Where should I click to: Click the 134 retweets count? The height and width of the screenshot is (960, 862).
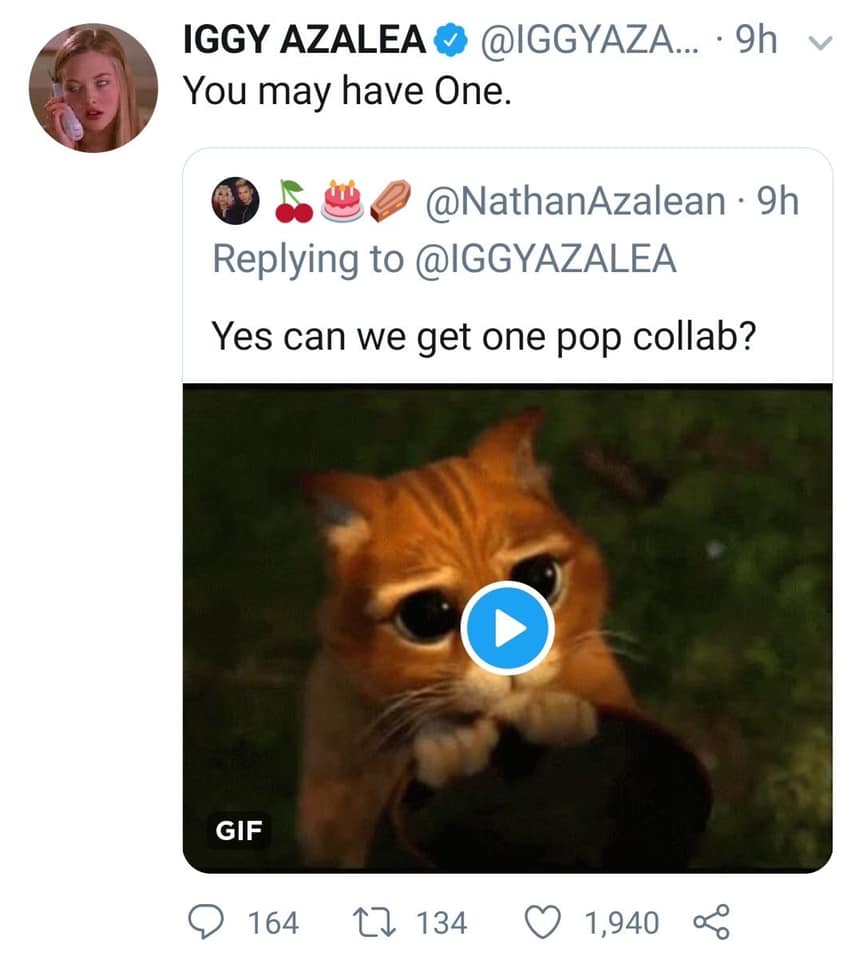coord(441,922)
